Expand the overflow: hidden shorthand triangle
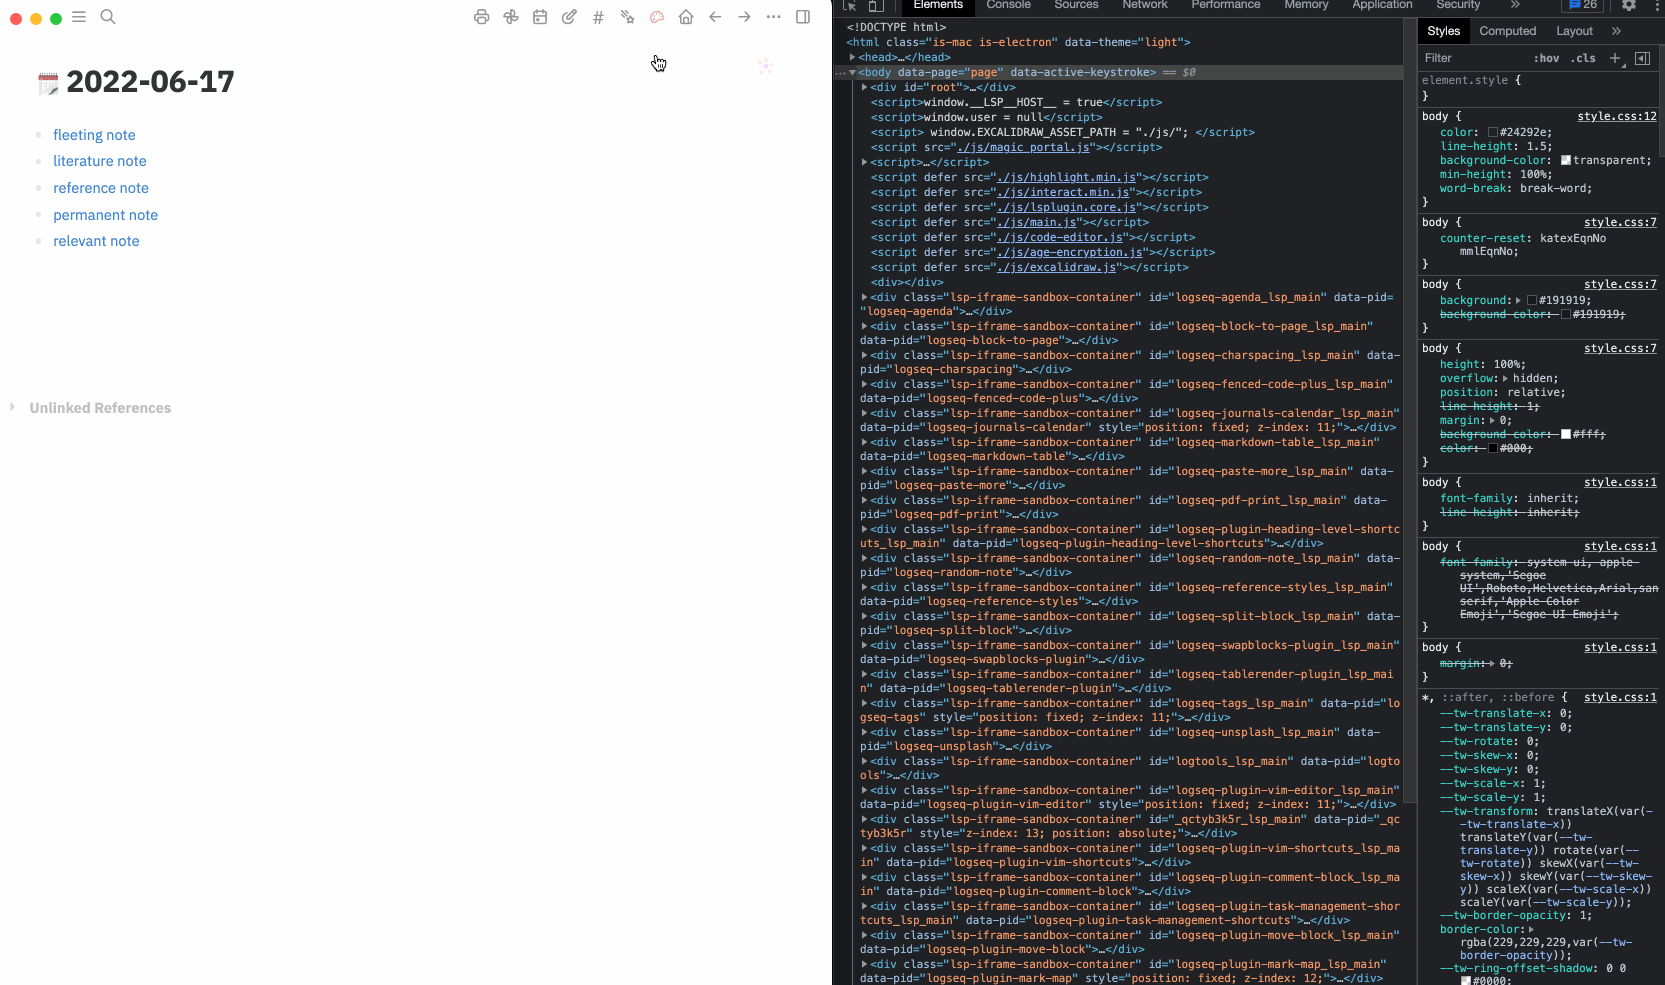Viewport: 1665px width, 985px height. (1505, 378)
